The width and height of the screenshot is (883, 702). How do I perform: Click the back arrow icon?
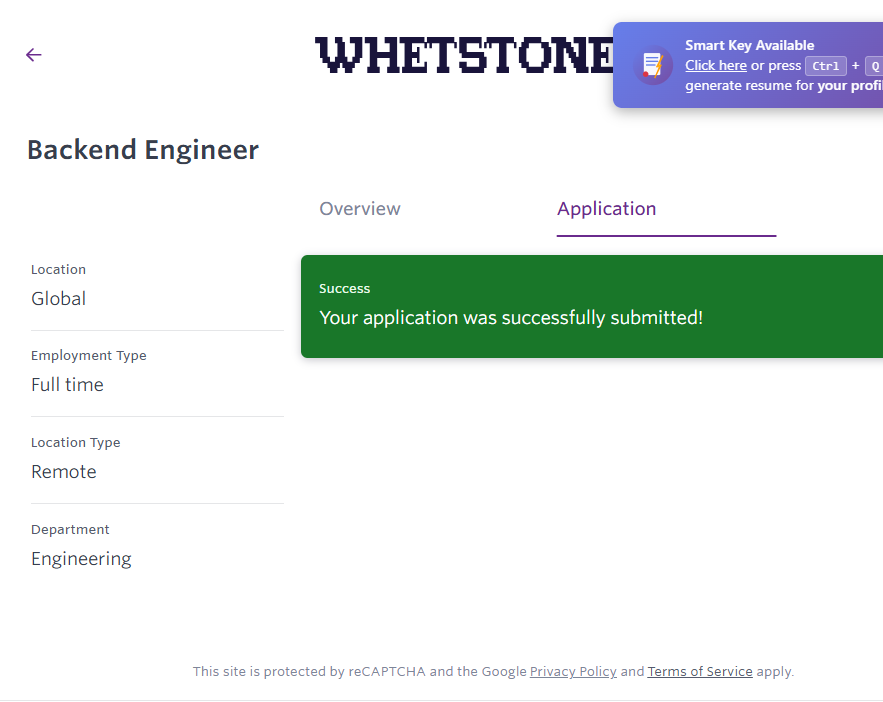(x=34, y=55)
